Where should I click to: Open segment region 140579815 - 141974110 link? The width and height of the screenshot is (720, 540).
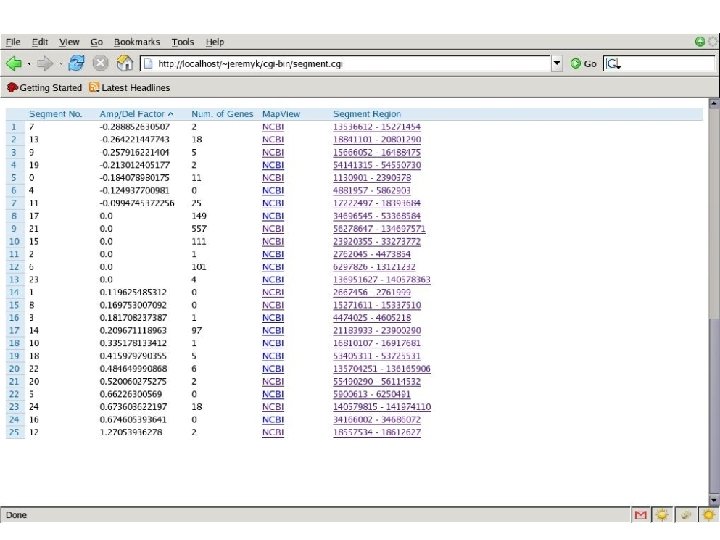382,407
